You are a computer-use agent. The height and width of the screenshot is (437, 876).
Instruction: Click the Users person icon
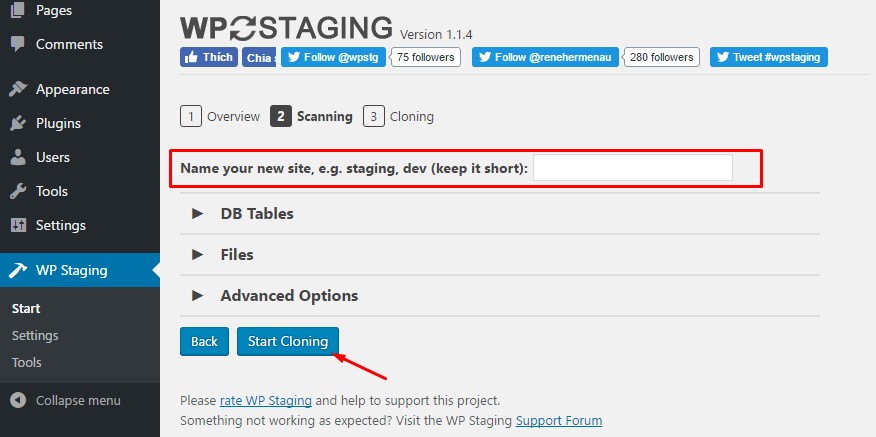point(18,158)
